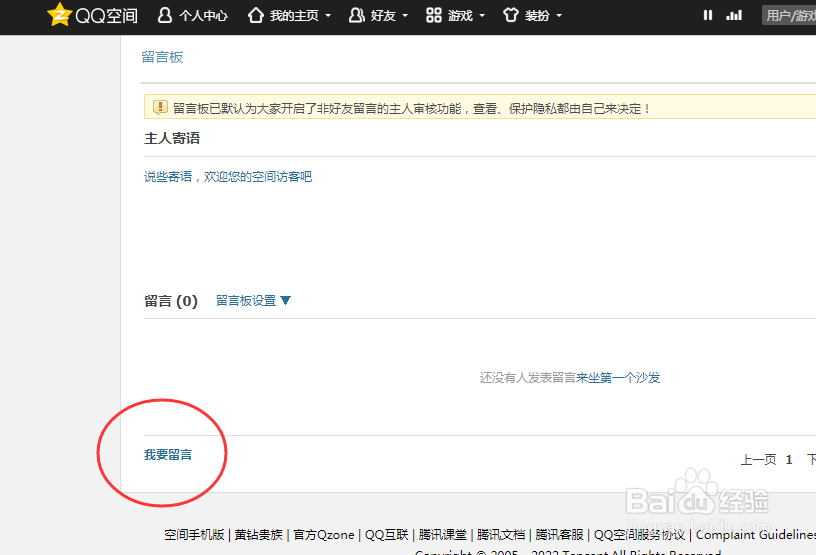This screenshot has height=555, width=816.
Task: Expand the 装扮 dropdown arrow
Action: tap(559, 16)
